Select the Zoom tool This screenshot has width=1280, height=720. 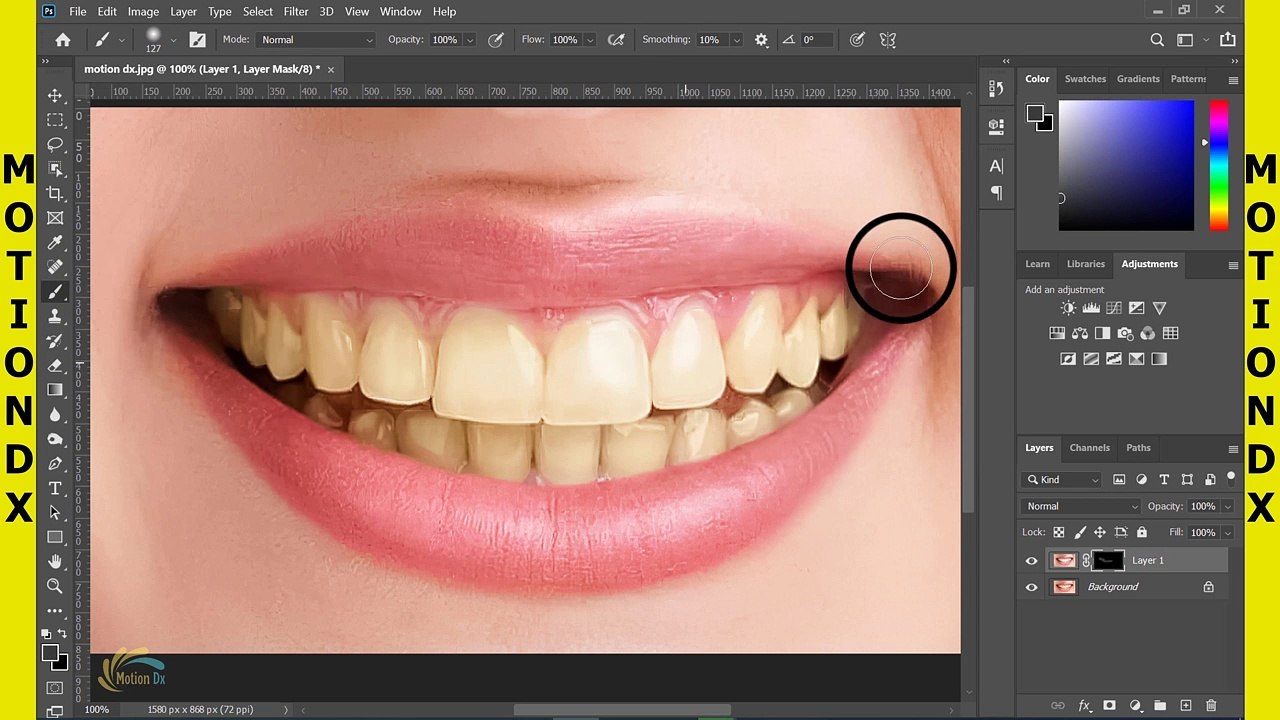(55, 586)
